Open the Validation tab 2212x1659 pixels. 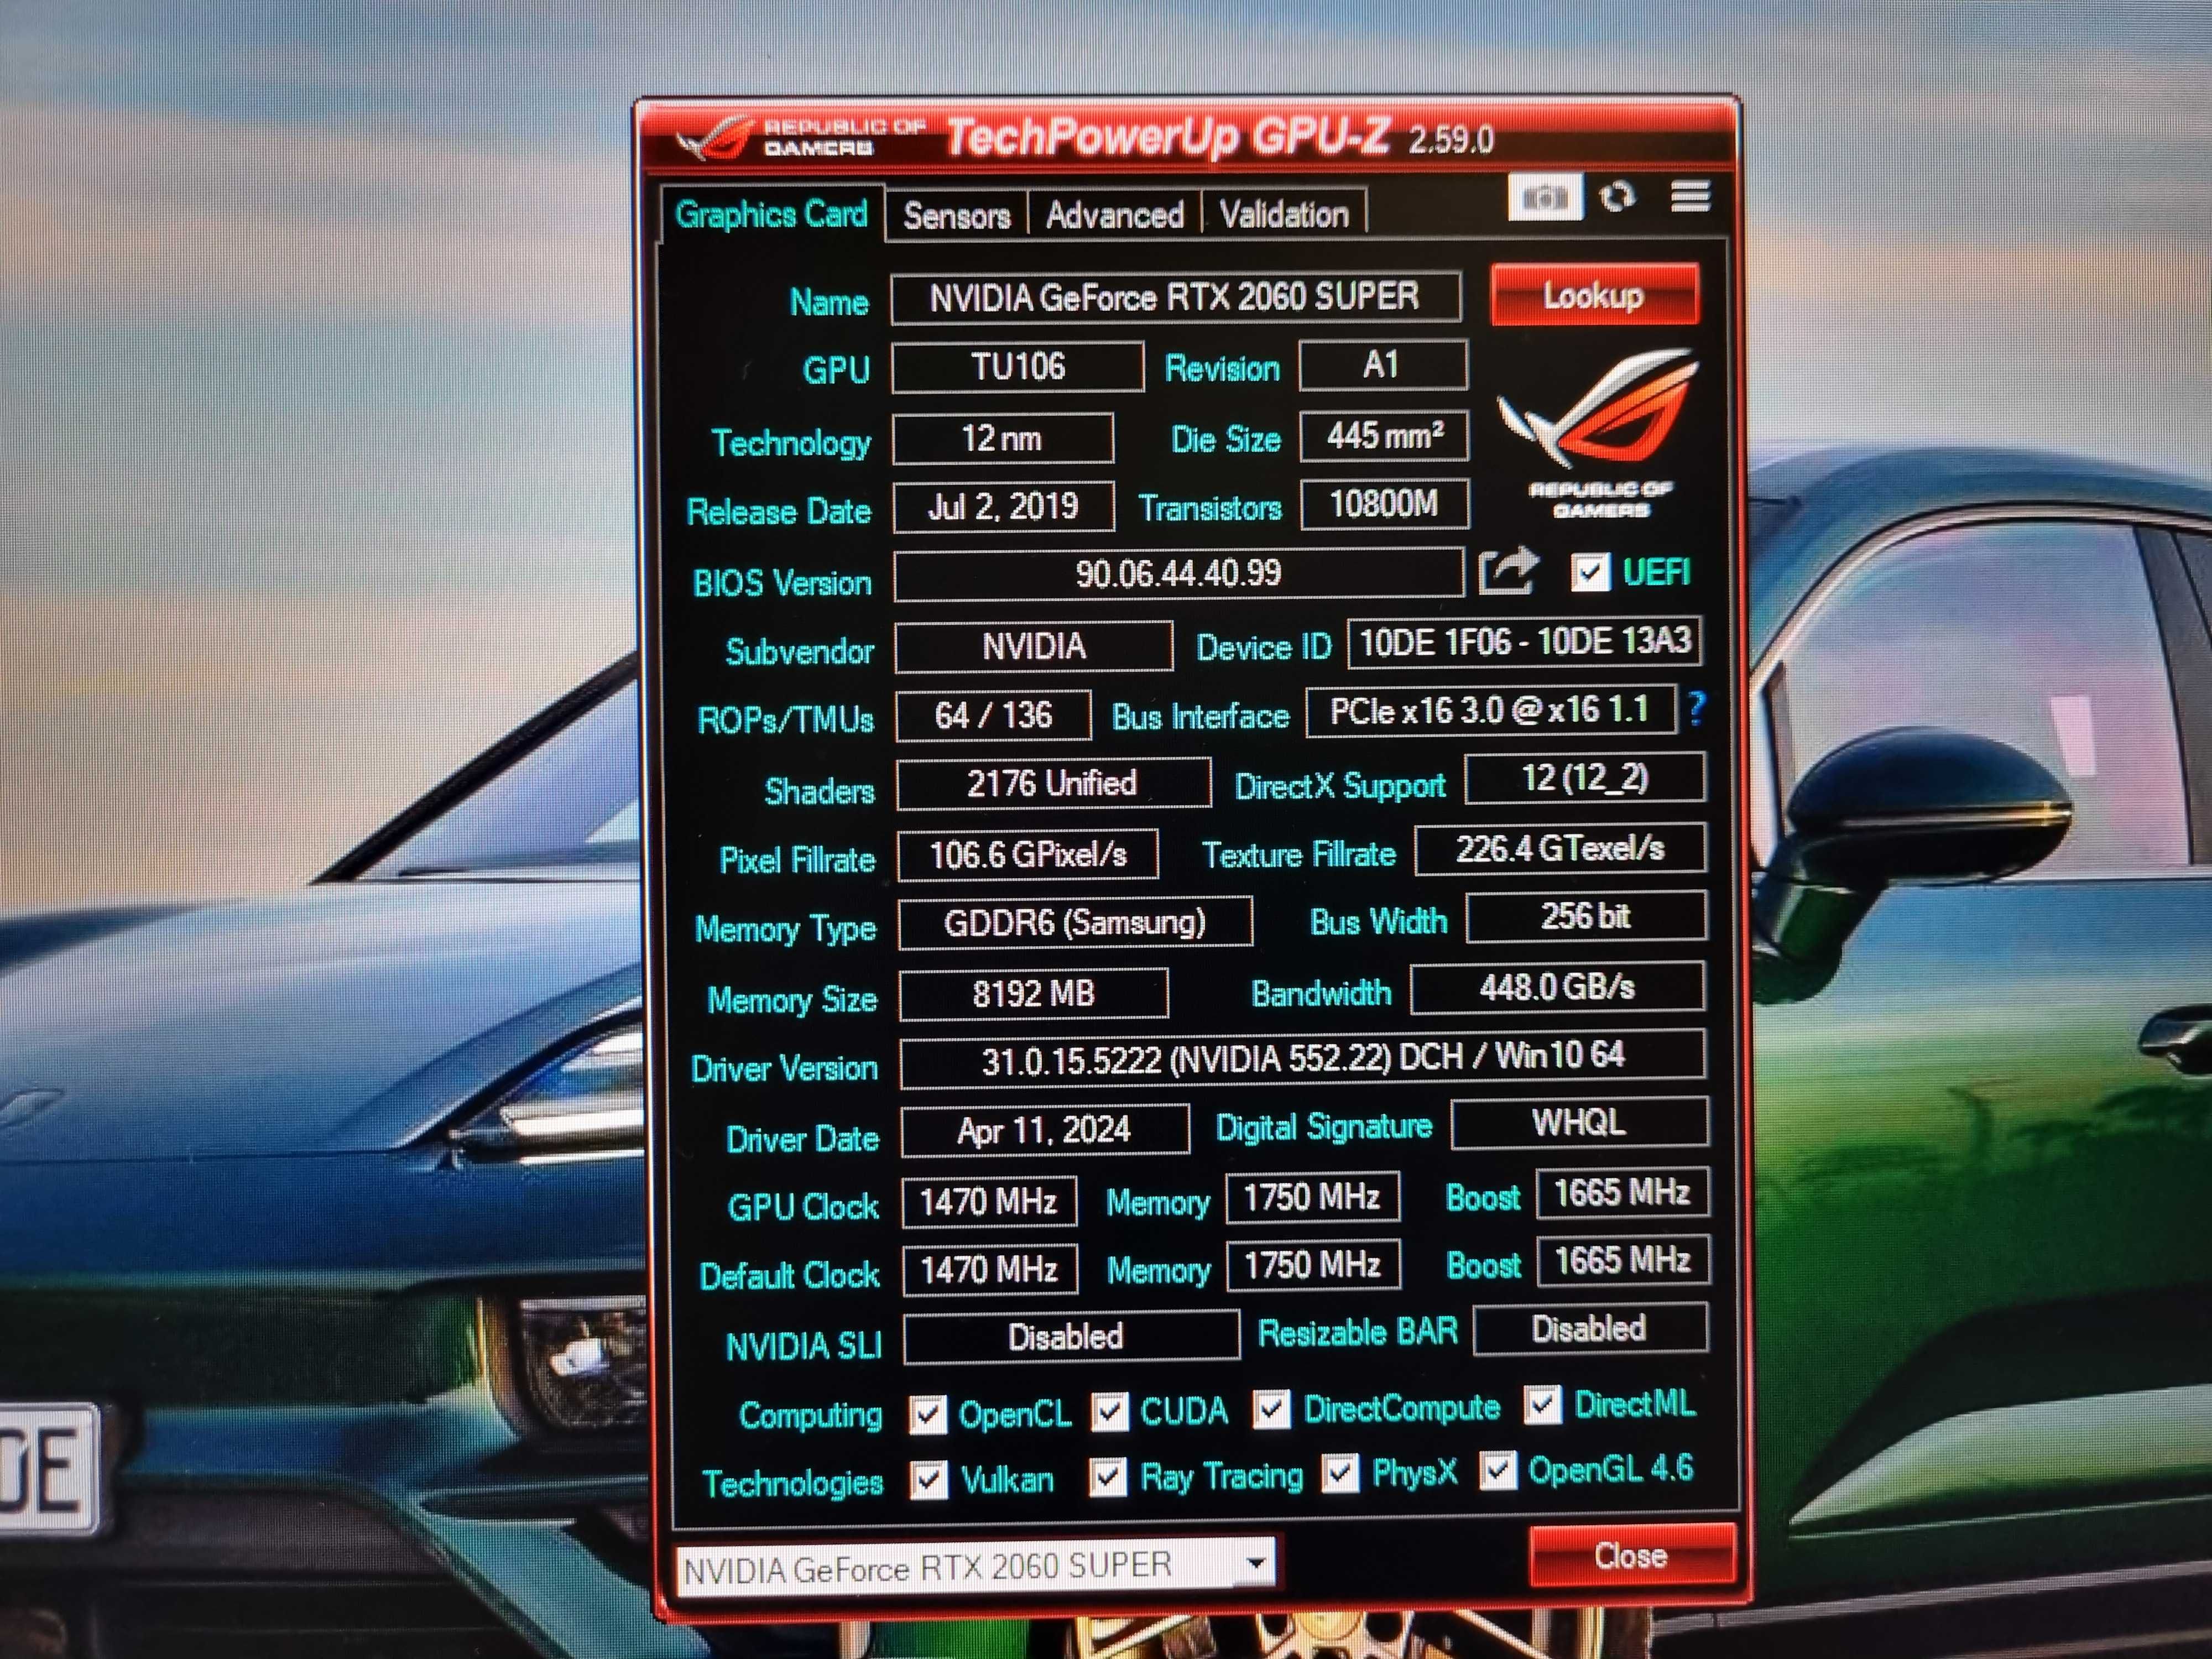coord(1284,213)
